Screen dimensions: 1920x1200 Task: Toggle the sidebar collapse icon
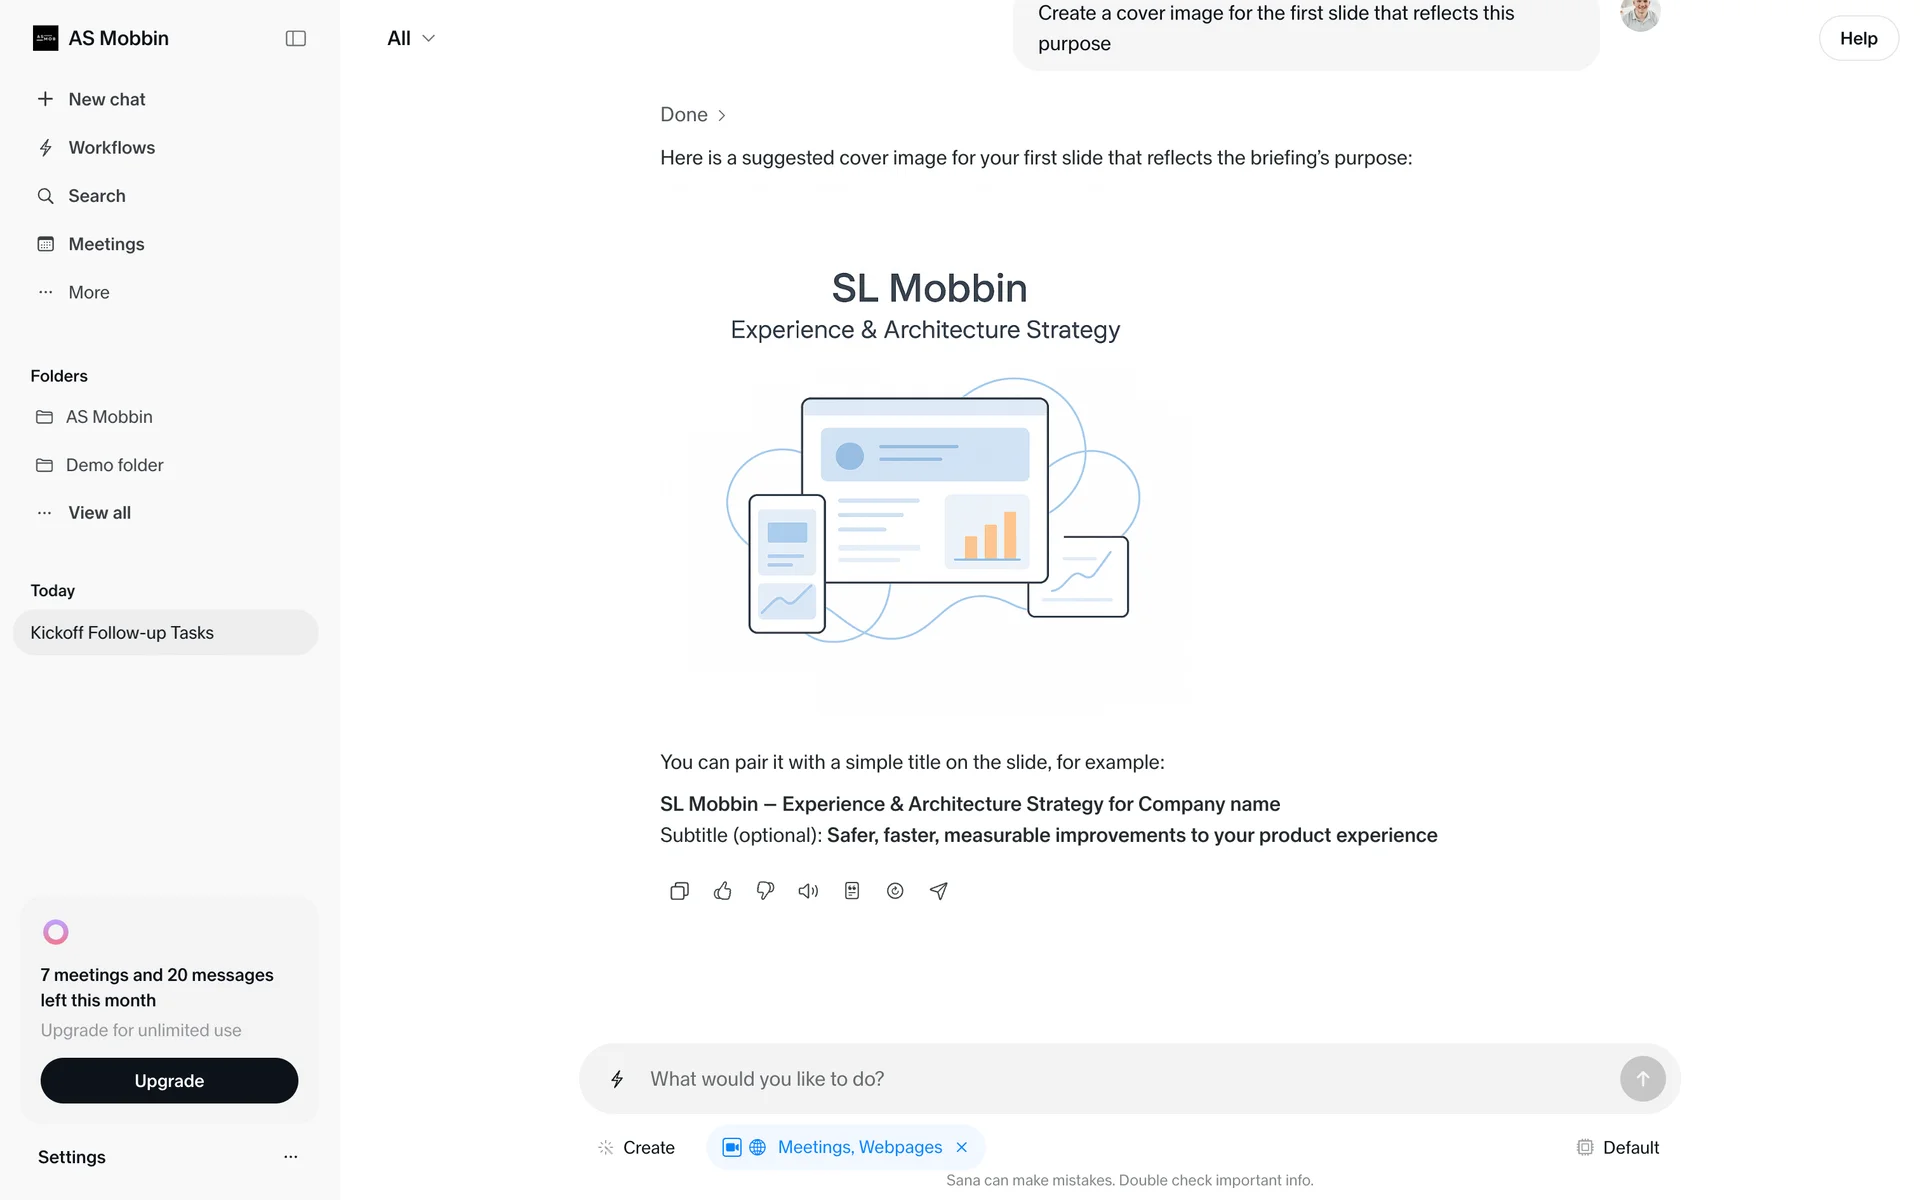[x=295, y=38]
